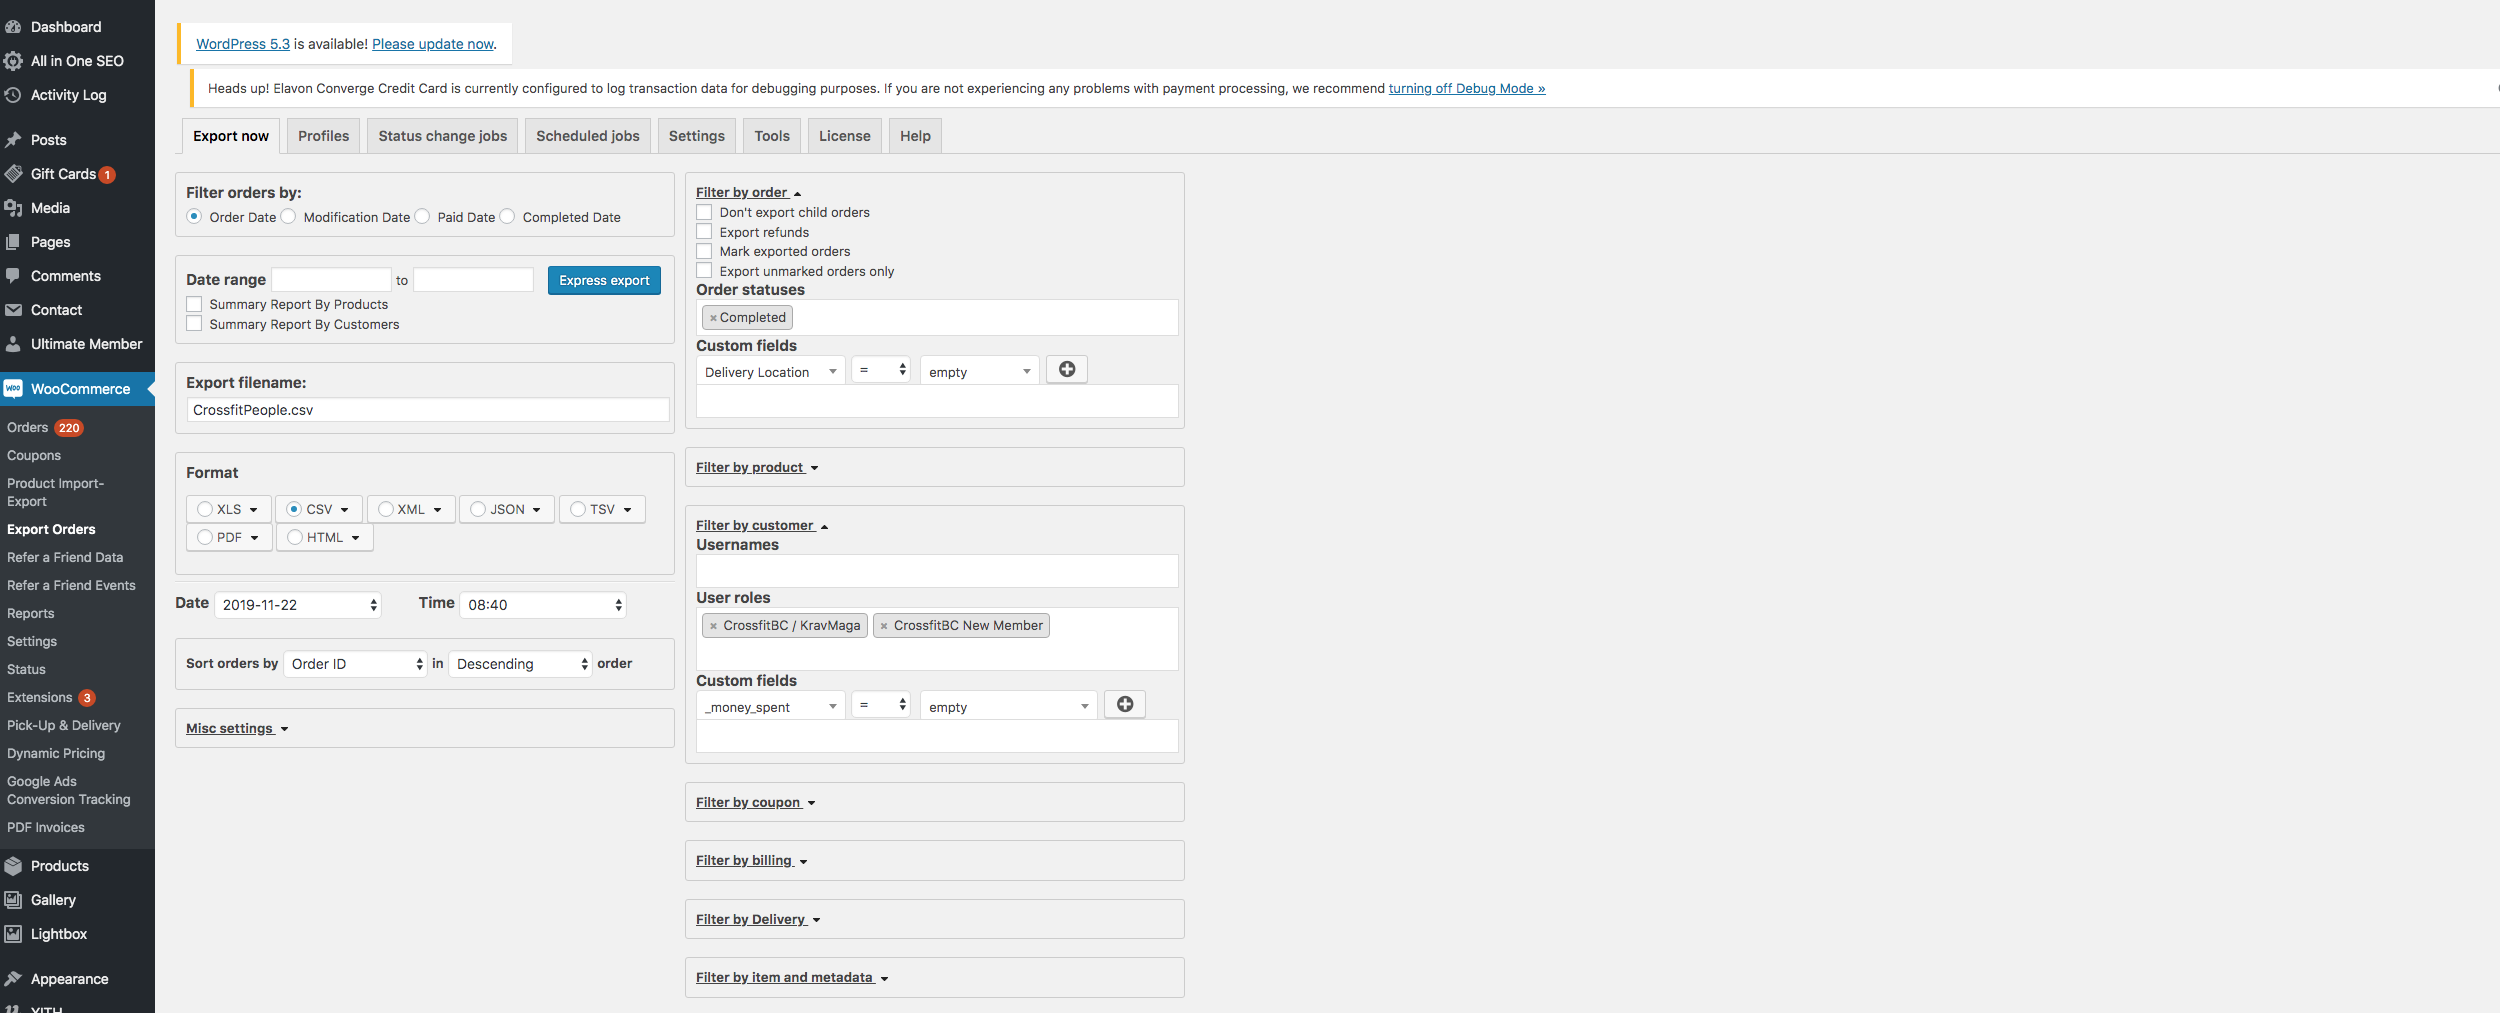
Task: Select the Paid Date radio button
Action: coord(423,217)
